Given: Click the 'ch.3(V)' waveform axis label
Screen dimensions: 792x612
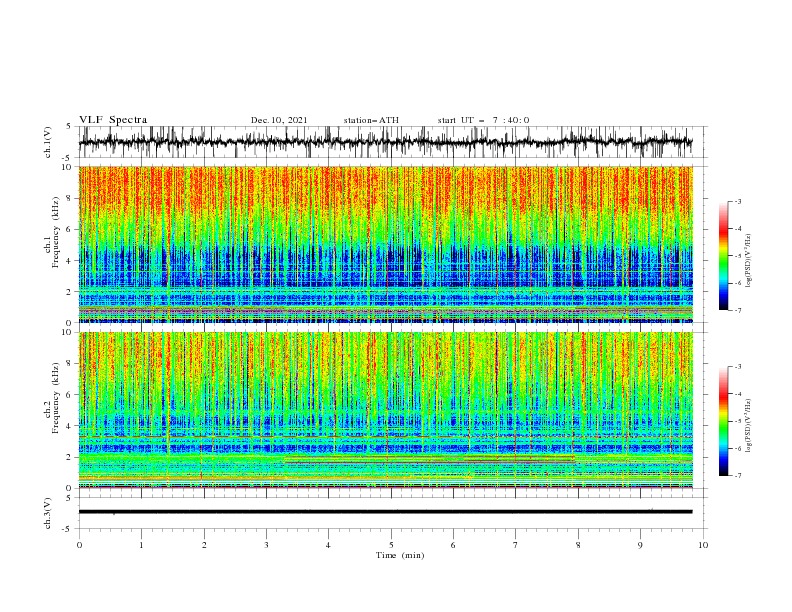Looking at the screenshot, I should 48,513.
